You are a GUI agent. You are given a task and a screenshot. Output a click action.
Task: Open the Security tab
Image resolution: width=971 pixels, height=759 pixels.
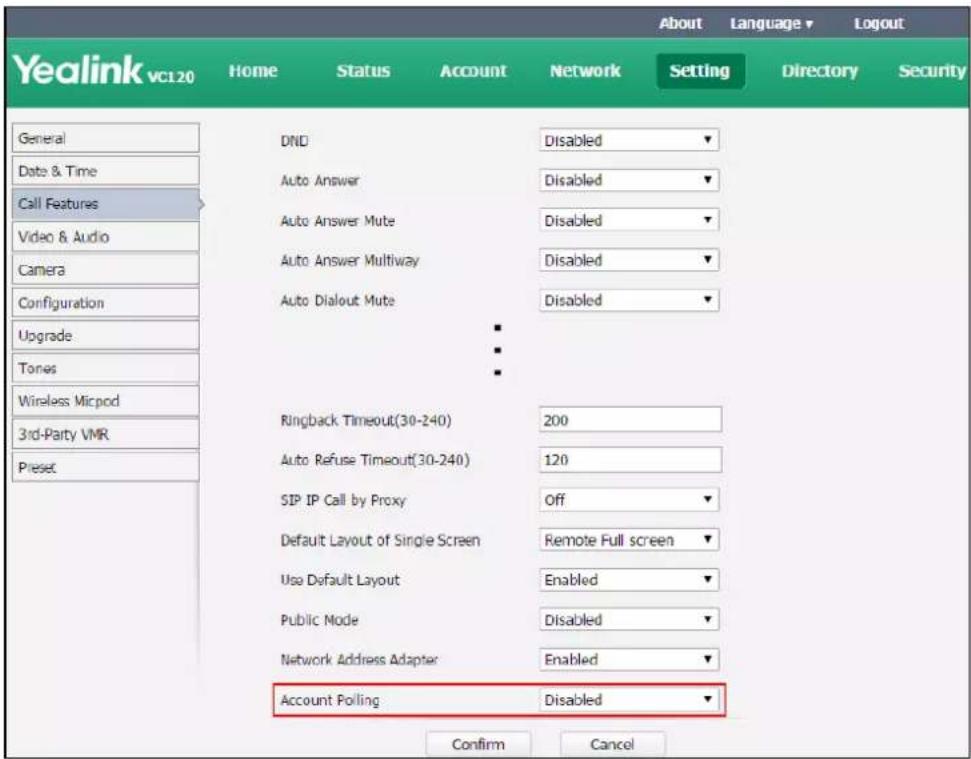pos(932,71)
